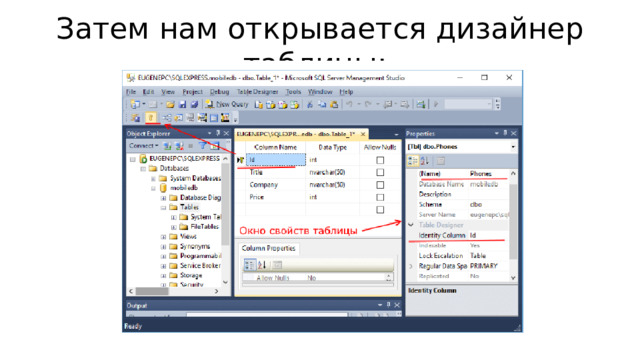Click the Lock Escalation property row

[x=463, y=256]
